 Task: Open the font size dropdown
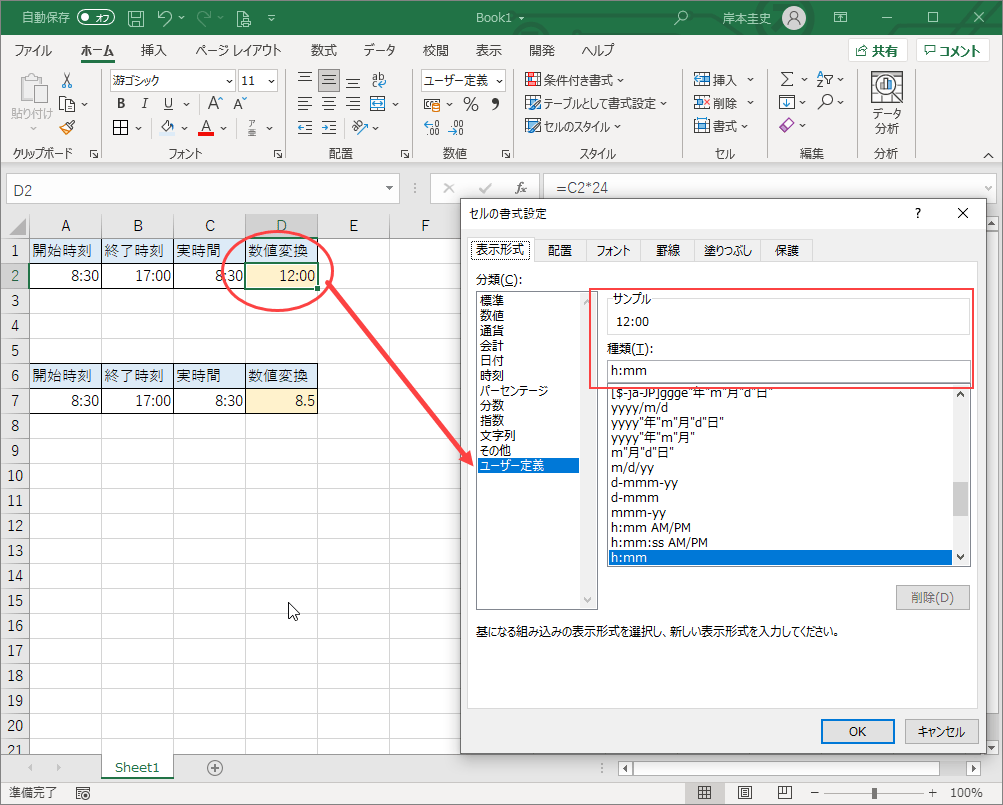tap(271, 81)
